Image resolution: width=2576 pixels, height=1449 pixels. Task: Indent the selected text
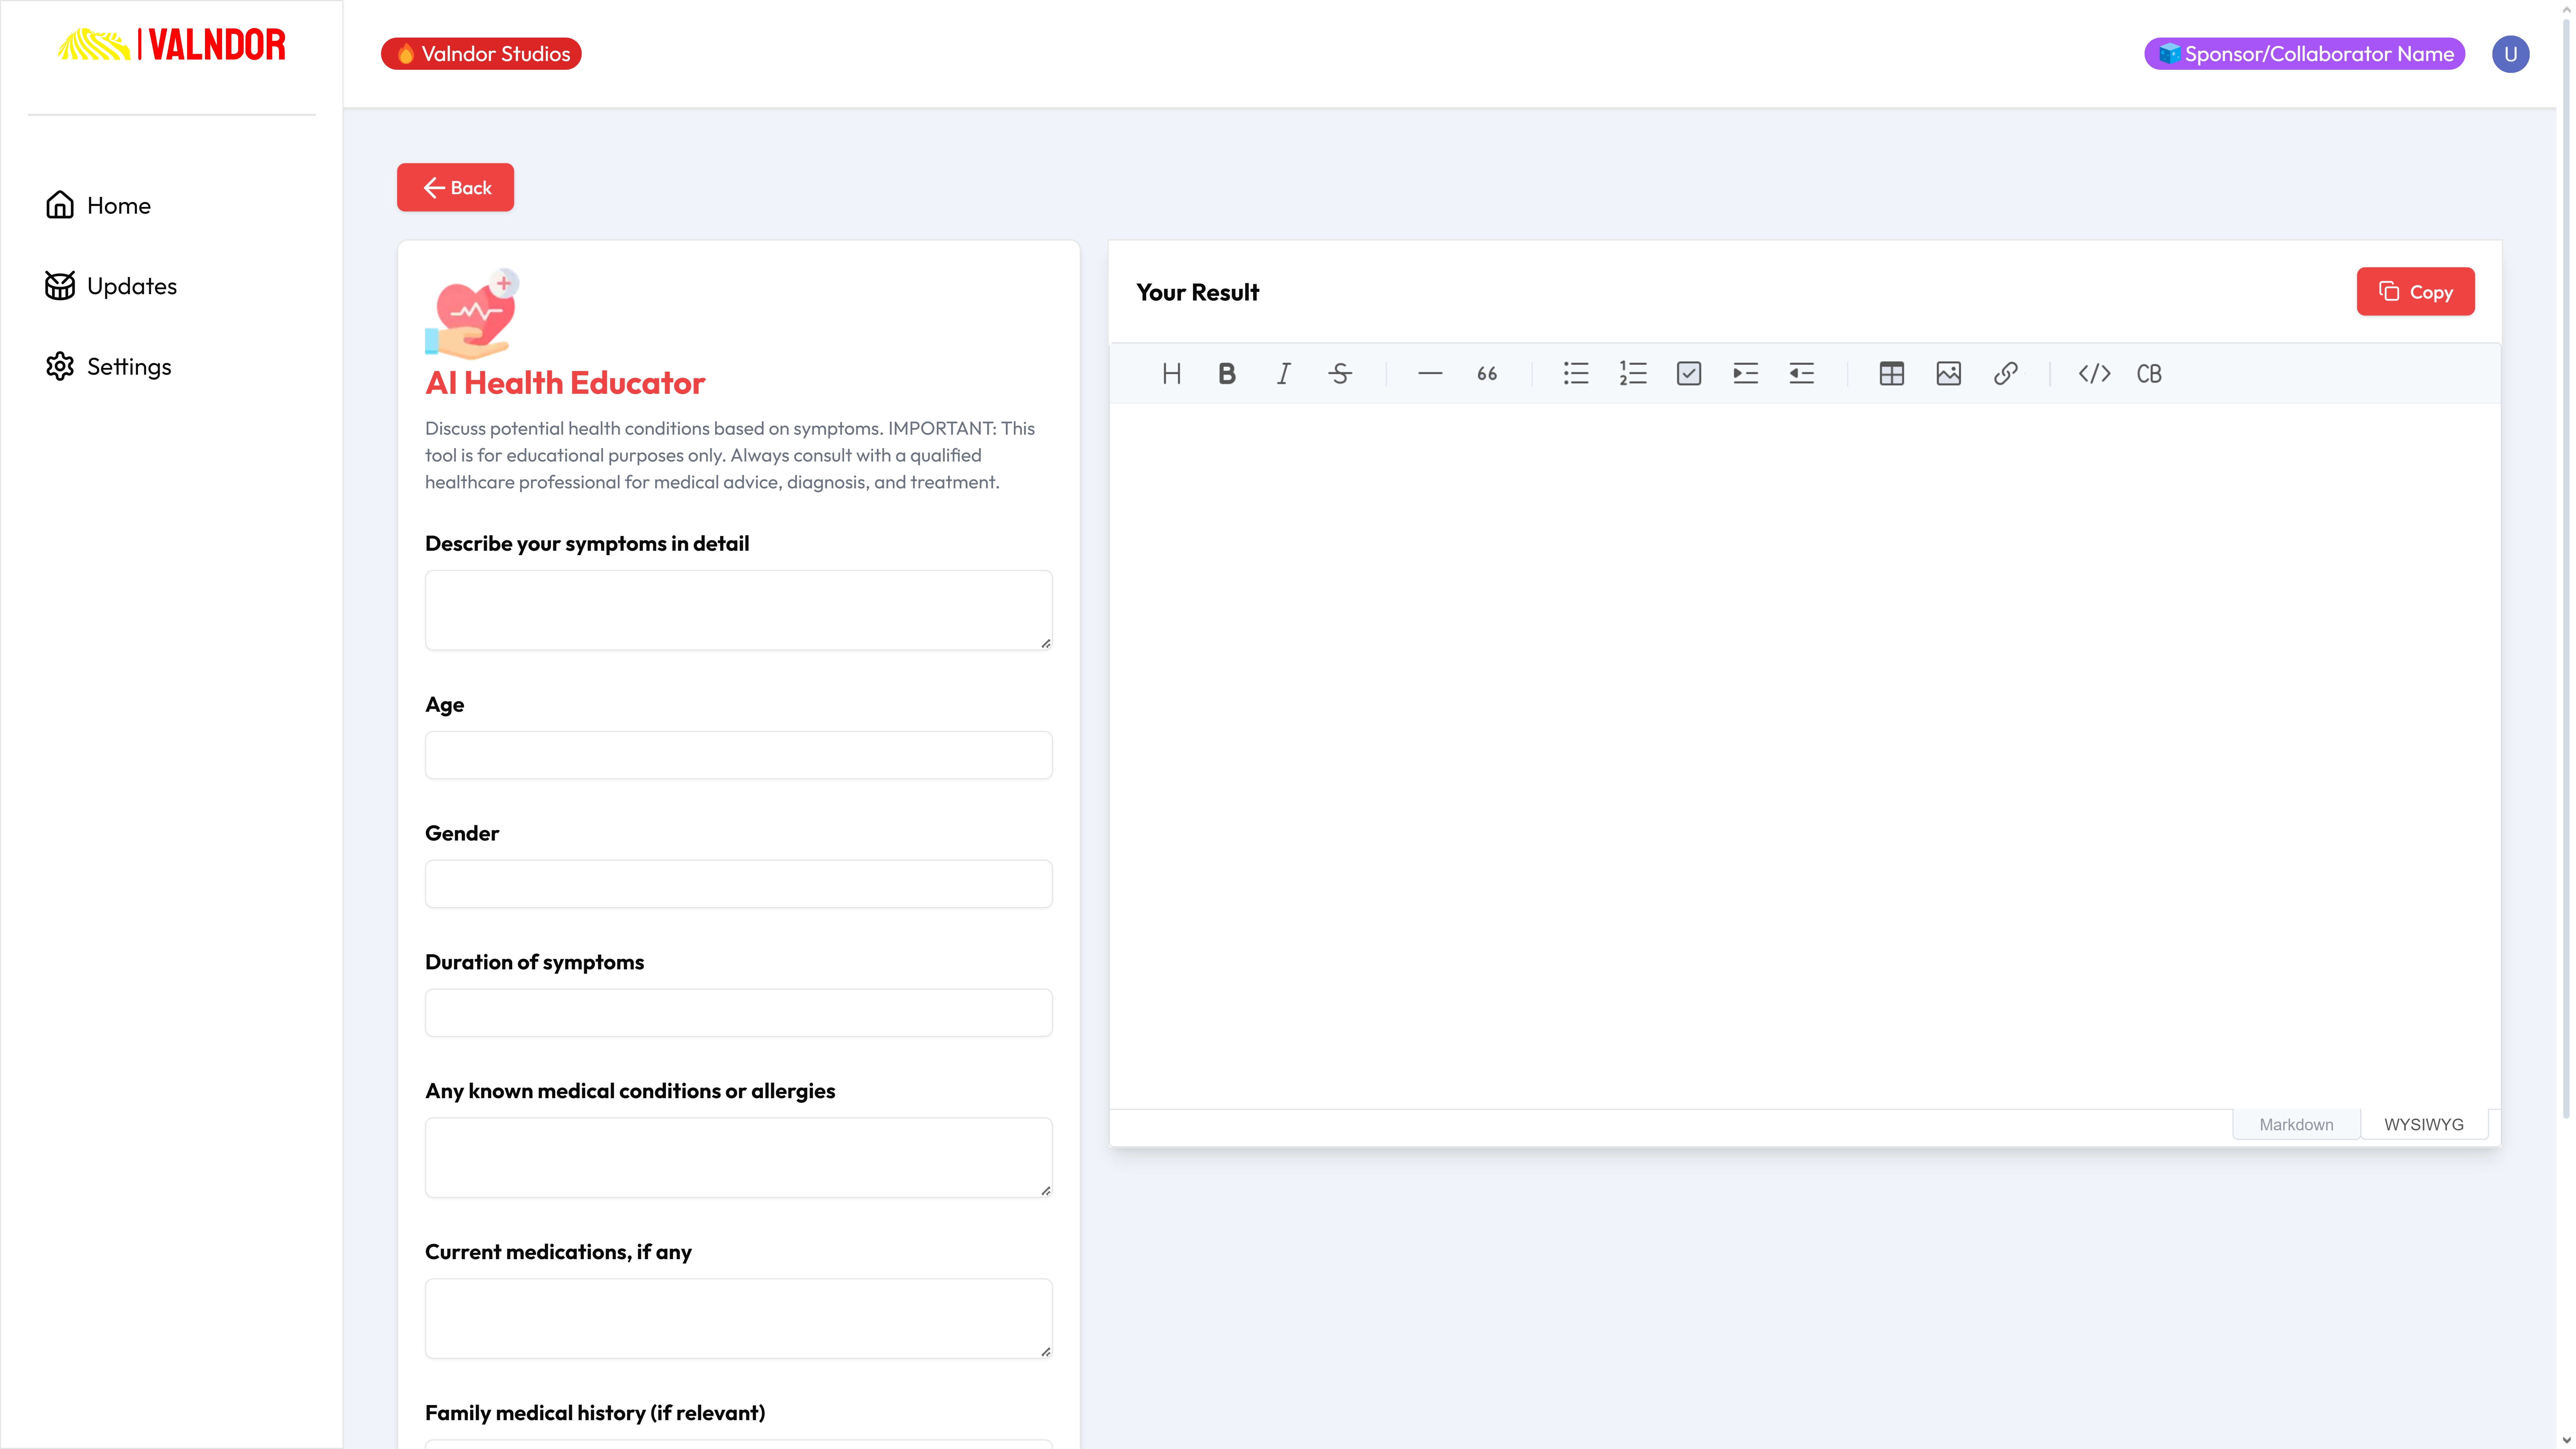click(1746, 374)
